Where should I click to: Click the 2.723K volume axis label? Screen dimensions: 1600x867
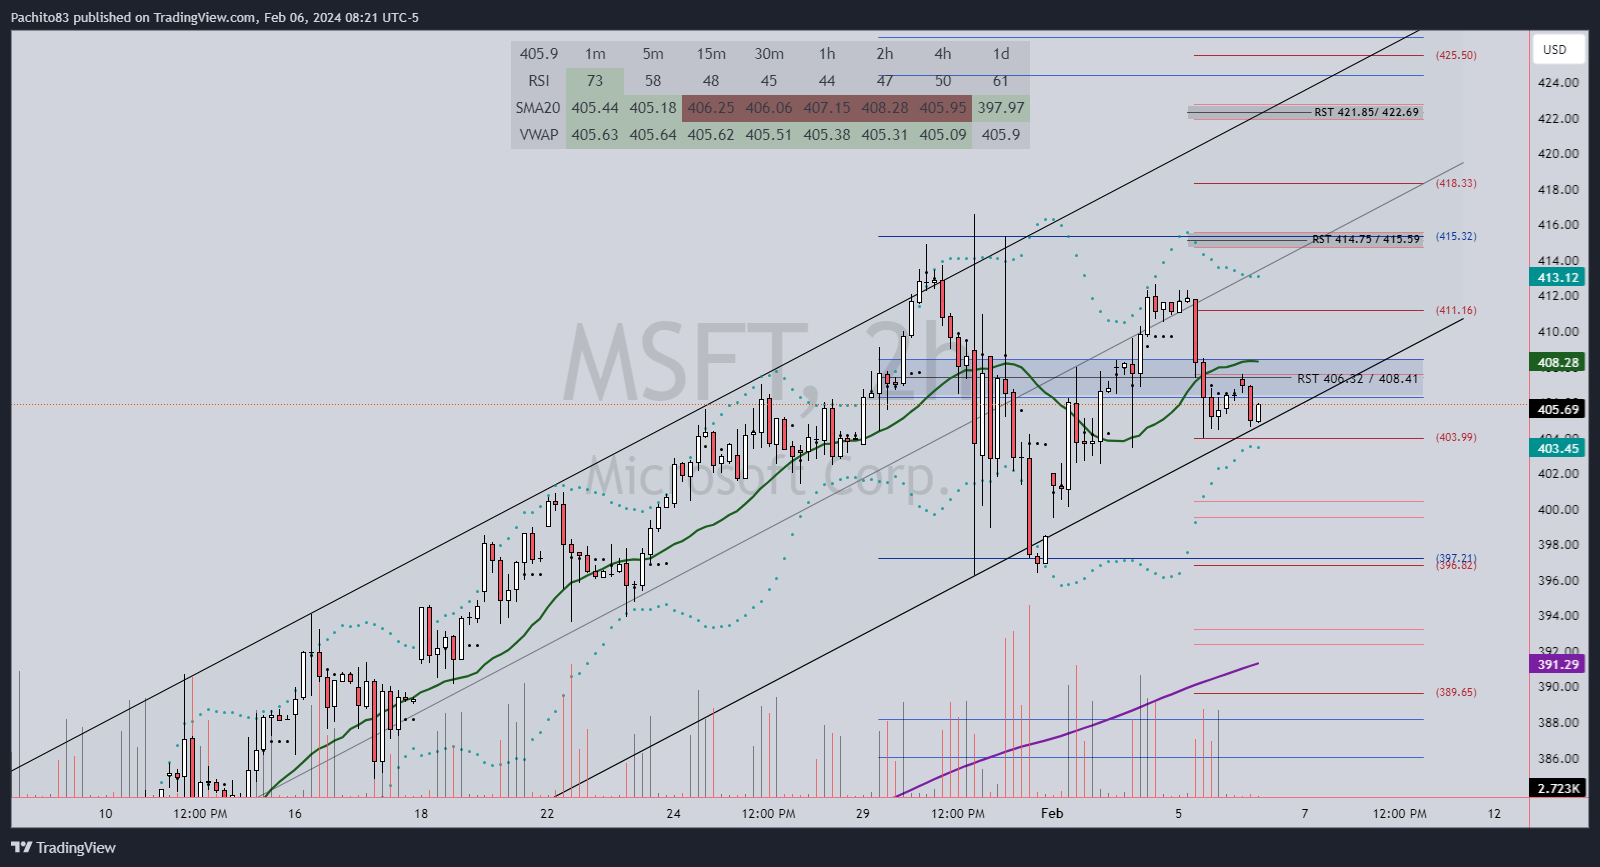click(x=1558, y=789)
